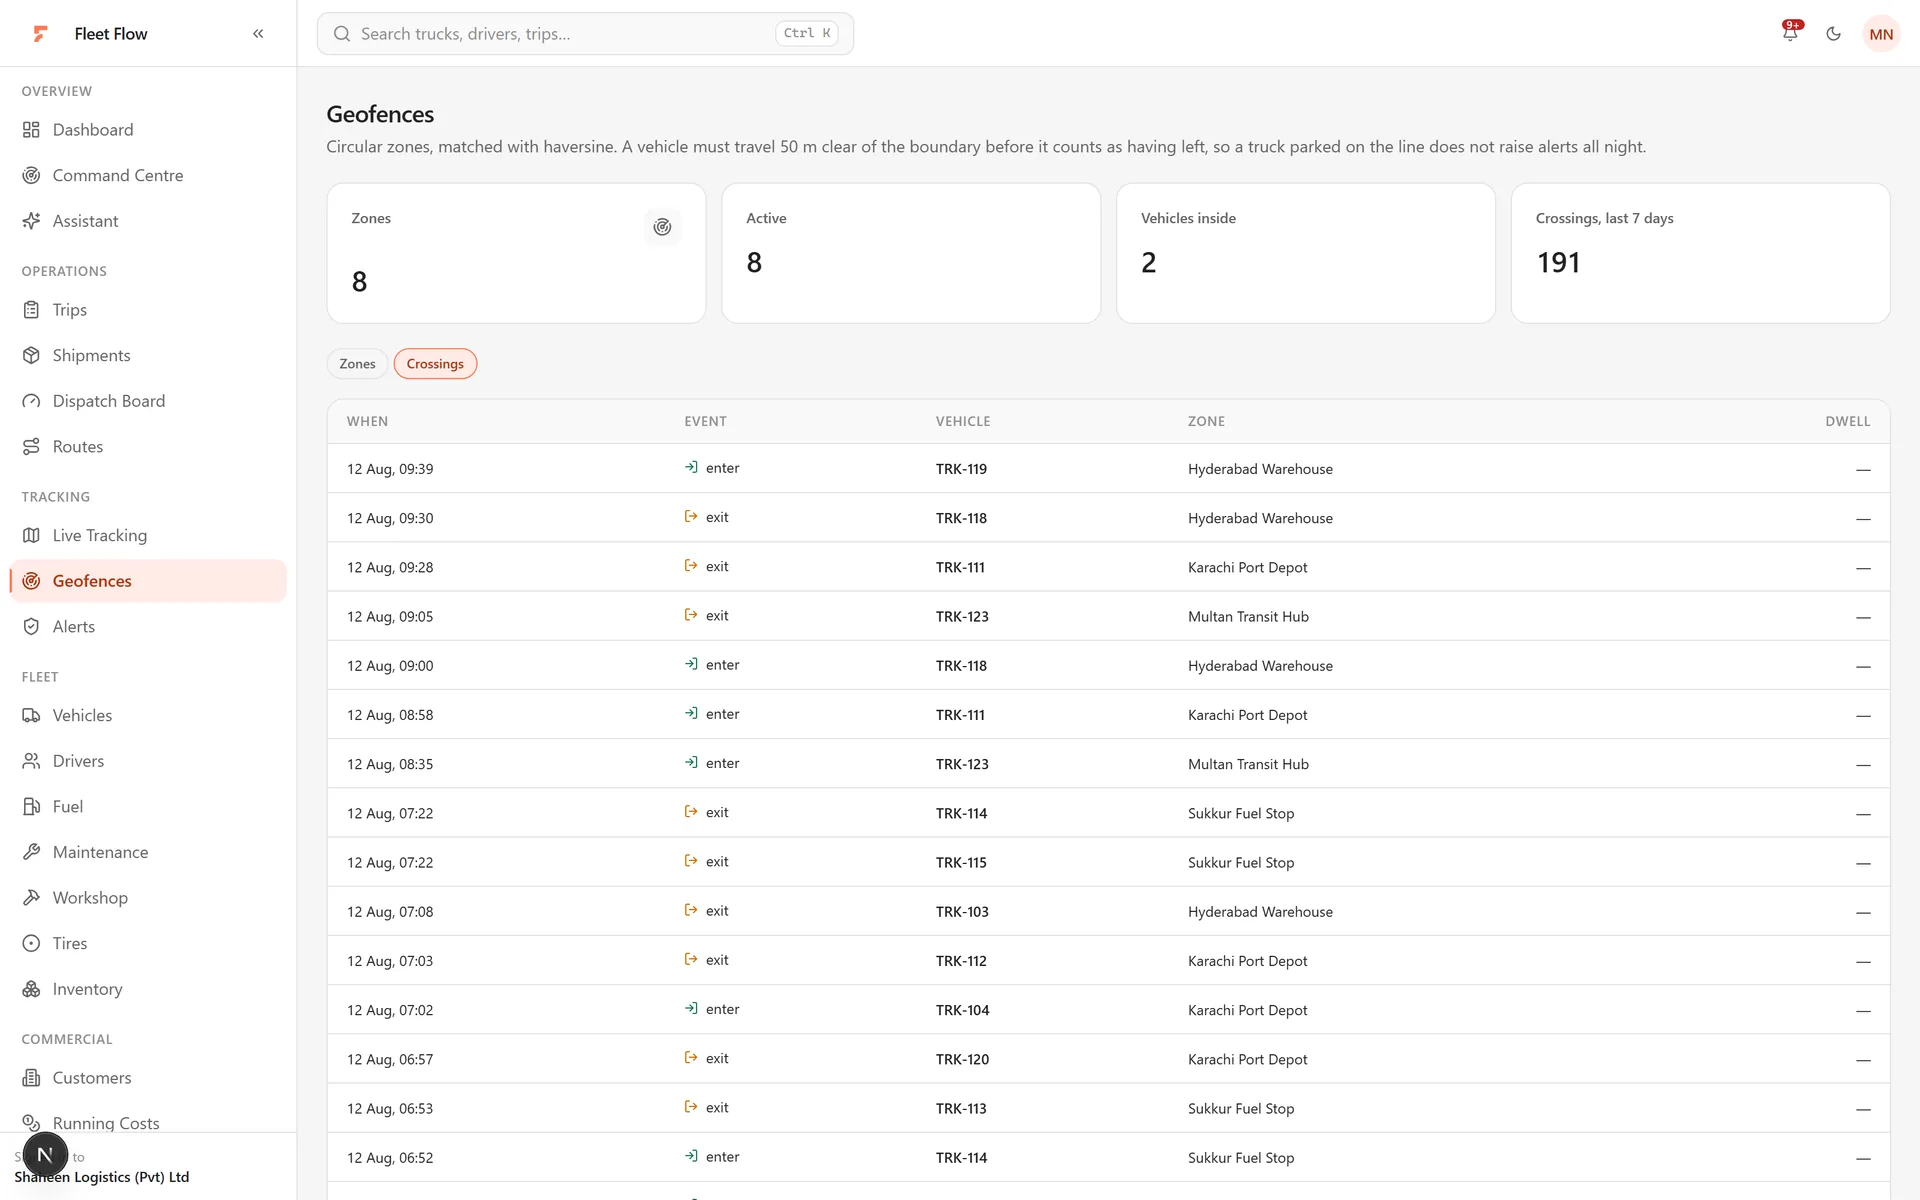This screenshot has width=1920, height=1200.
Task: Click the Crossings, last 7 days card
Action: point(1700,253)
